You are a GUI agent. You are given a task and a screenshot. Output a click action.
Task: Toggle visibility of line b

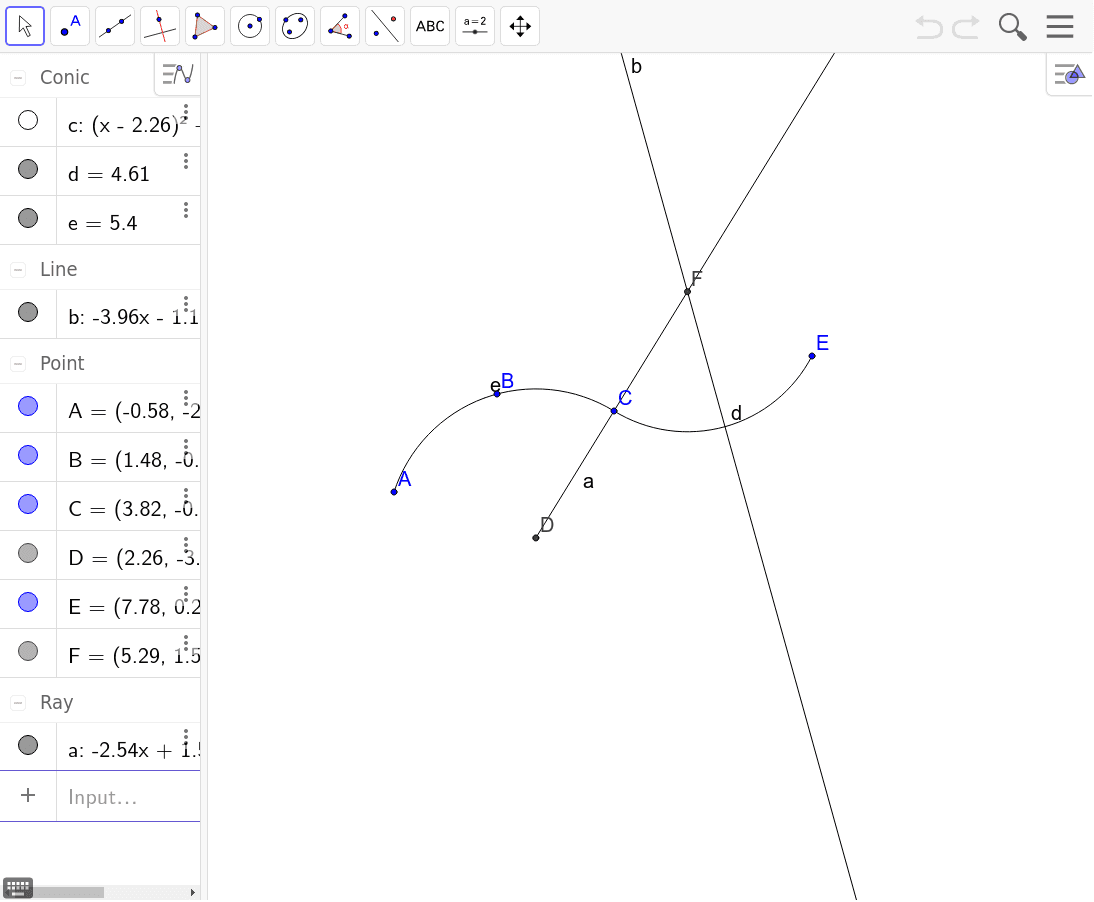click(x=28, y=313)
